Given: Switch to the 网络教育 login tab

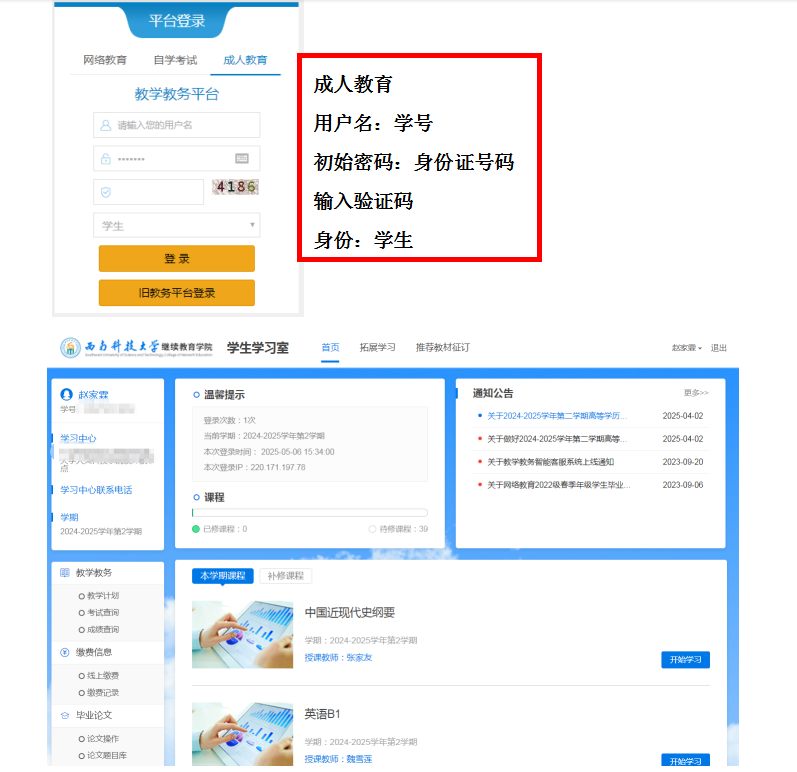Looking at the screenshot, I should coord(105,60).
